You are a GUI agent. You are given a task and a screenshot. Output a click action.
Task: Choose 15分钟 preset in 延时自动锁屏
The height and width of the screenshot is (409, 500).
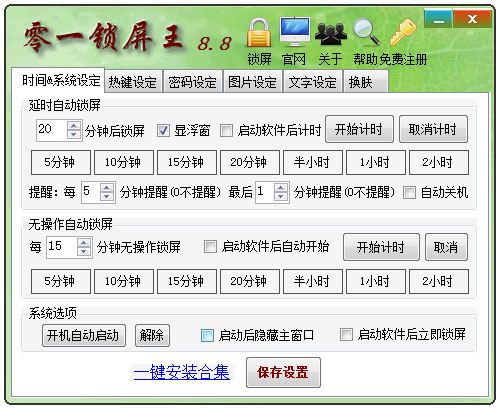(187, 162)
